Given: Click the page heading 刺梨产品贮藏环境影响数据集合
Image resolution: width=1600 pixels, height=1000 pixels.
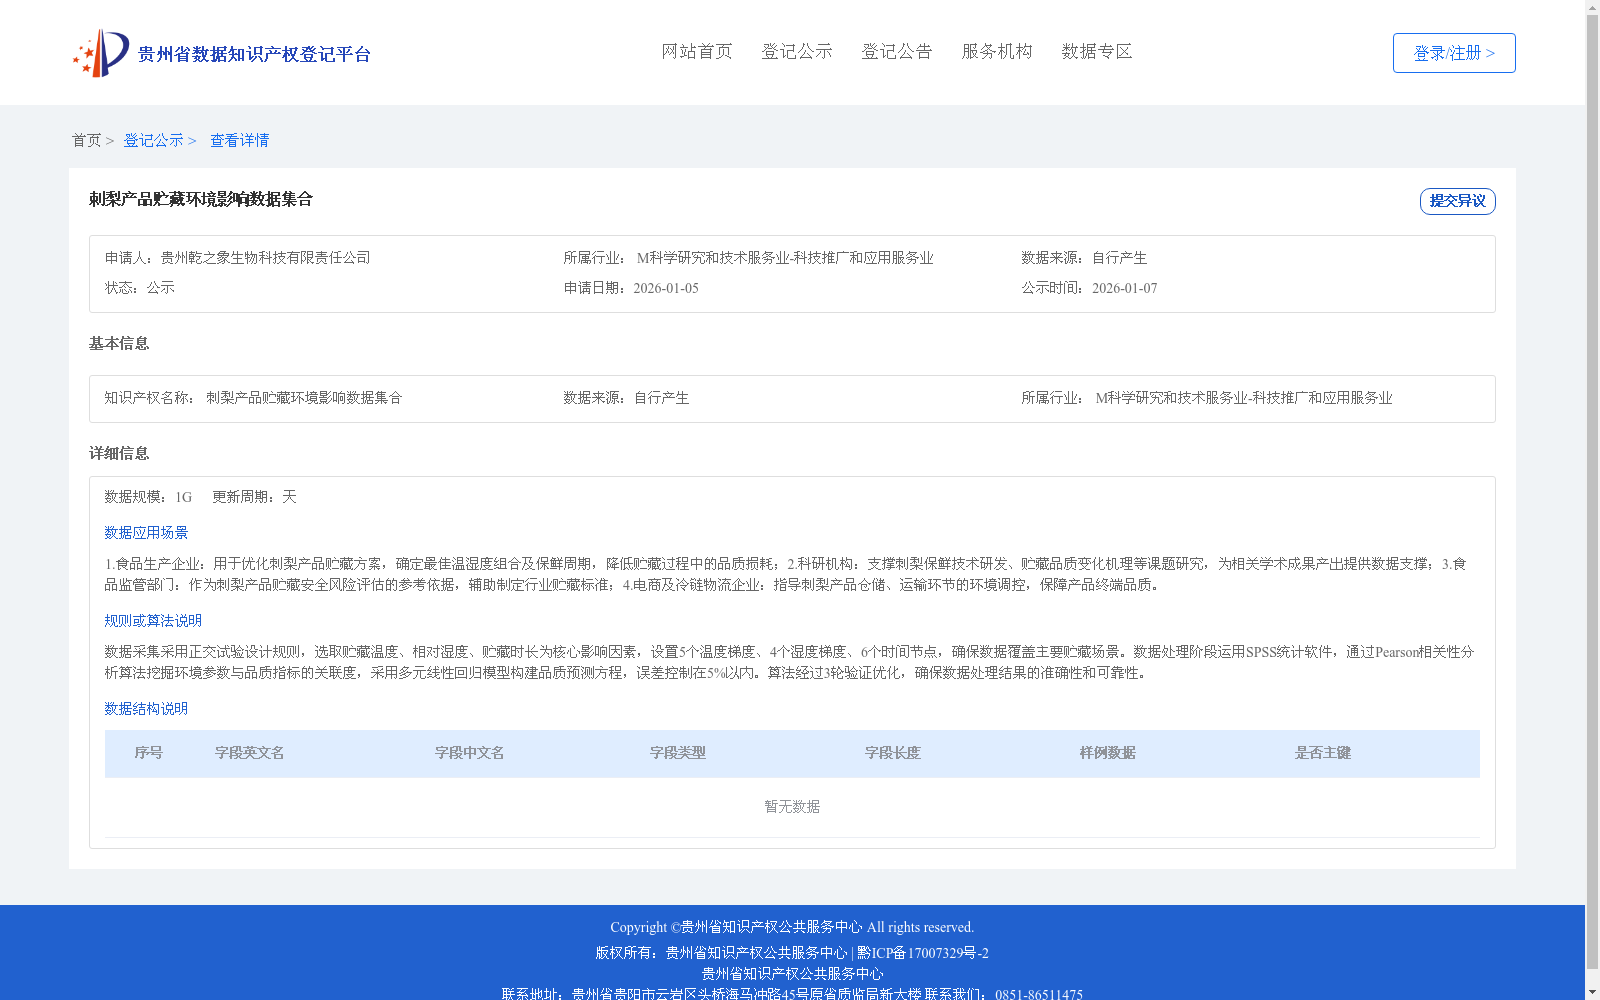Looking at the screenshot, I should tap(201, 199).
